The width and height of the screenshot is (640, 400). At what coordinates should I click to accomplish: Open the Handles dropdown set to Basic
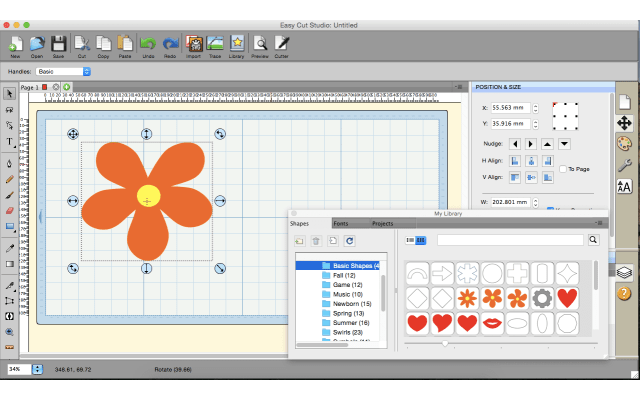[x=63, y=71]
